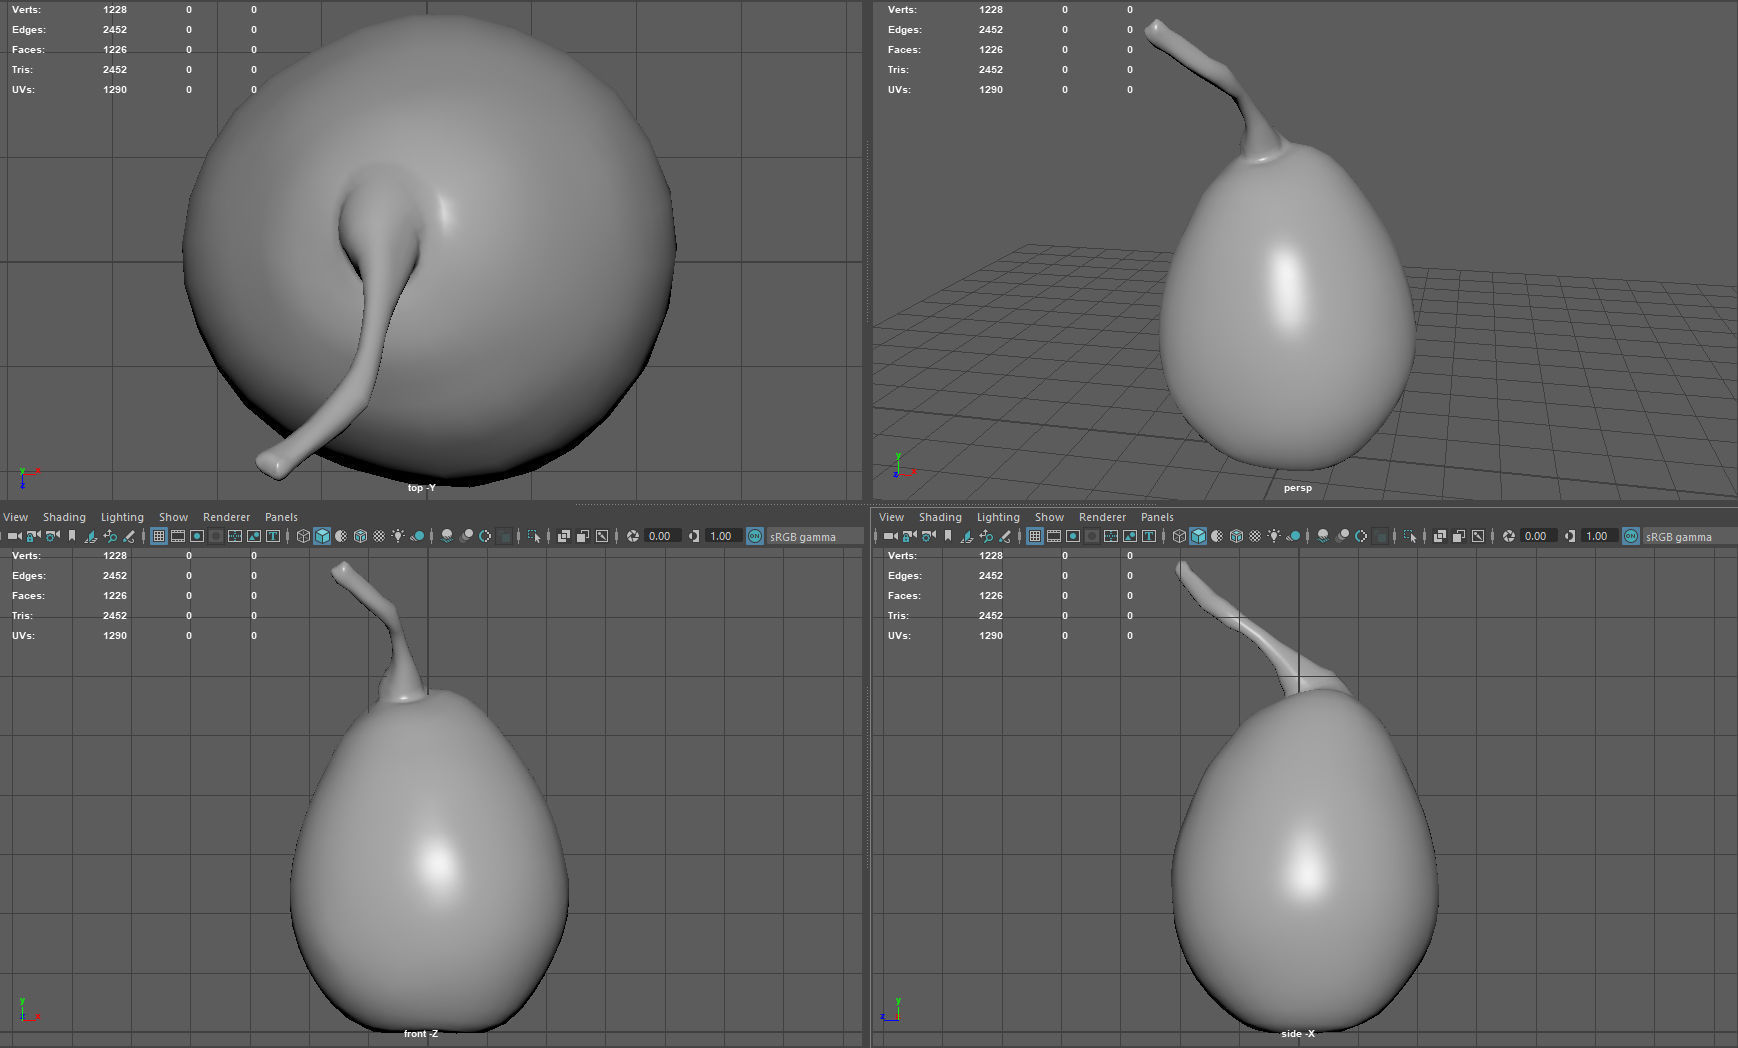Click Gamma reset icon in front panel toolbar
This screenshot has width=1738, height=1048.
693,536
